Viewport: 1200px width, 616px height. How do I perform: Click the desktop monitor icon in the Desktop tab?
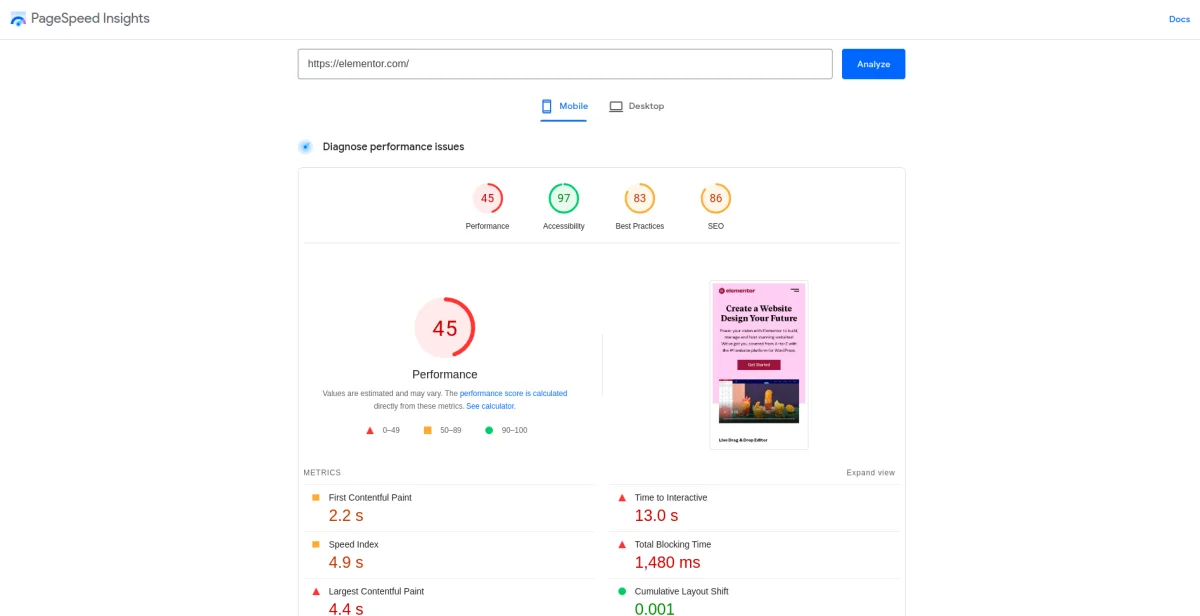[x=616, y=106]
